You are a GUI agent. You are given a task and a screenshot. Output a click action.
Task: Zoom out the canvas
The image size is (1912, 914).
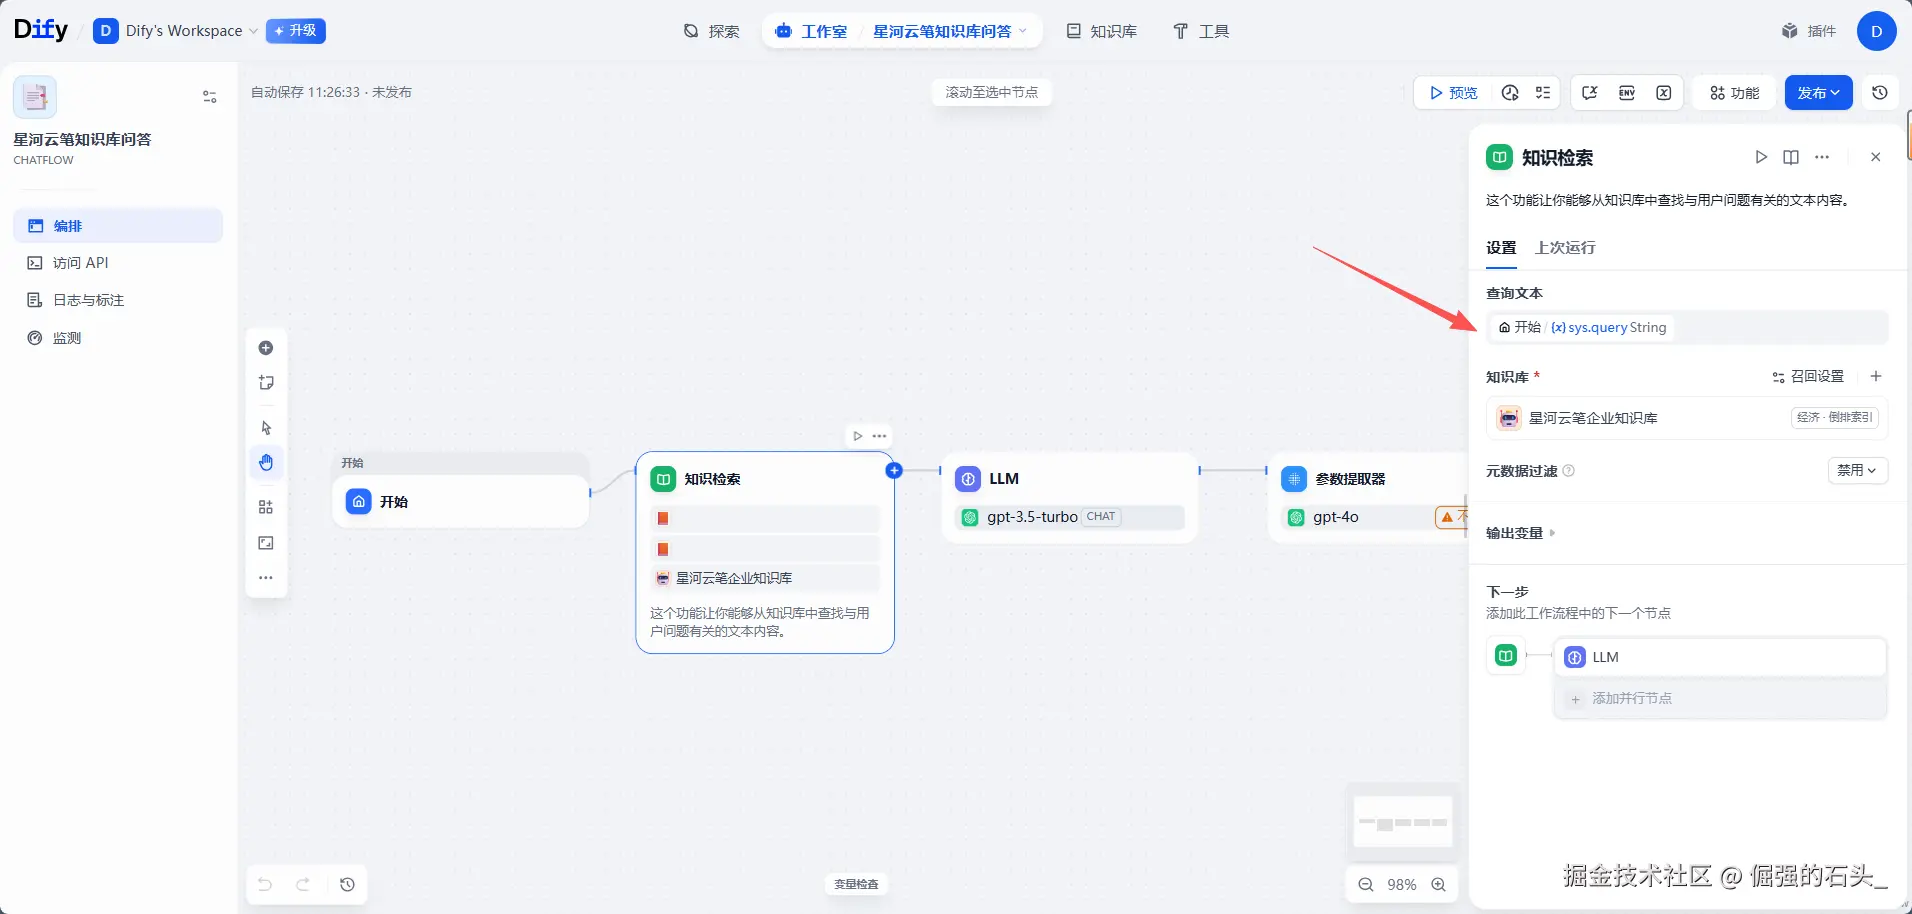(x=1366, y=884)
